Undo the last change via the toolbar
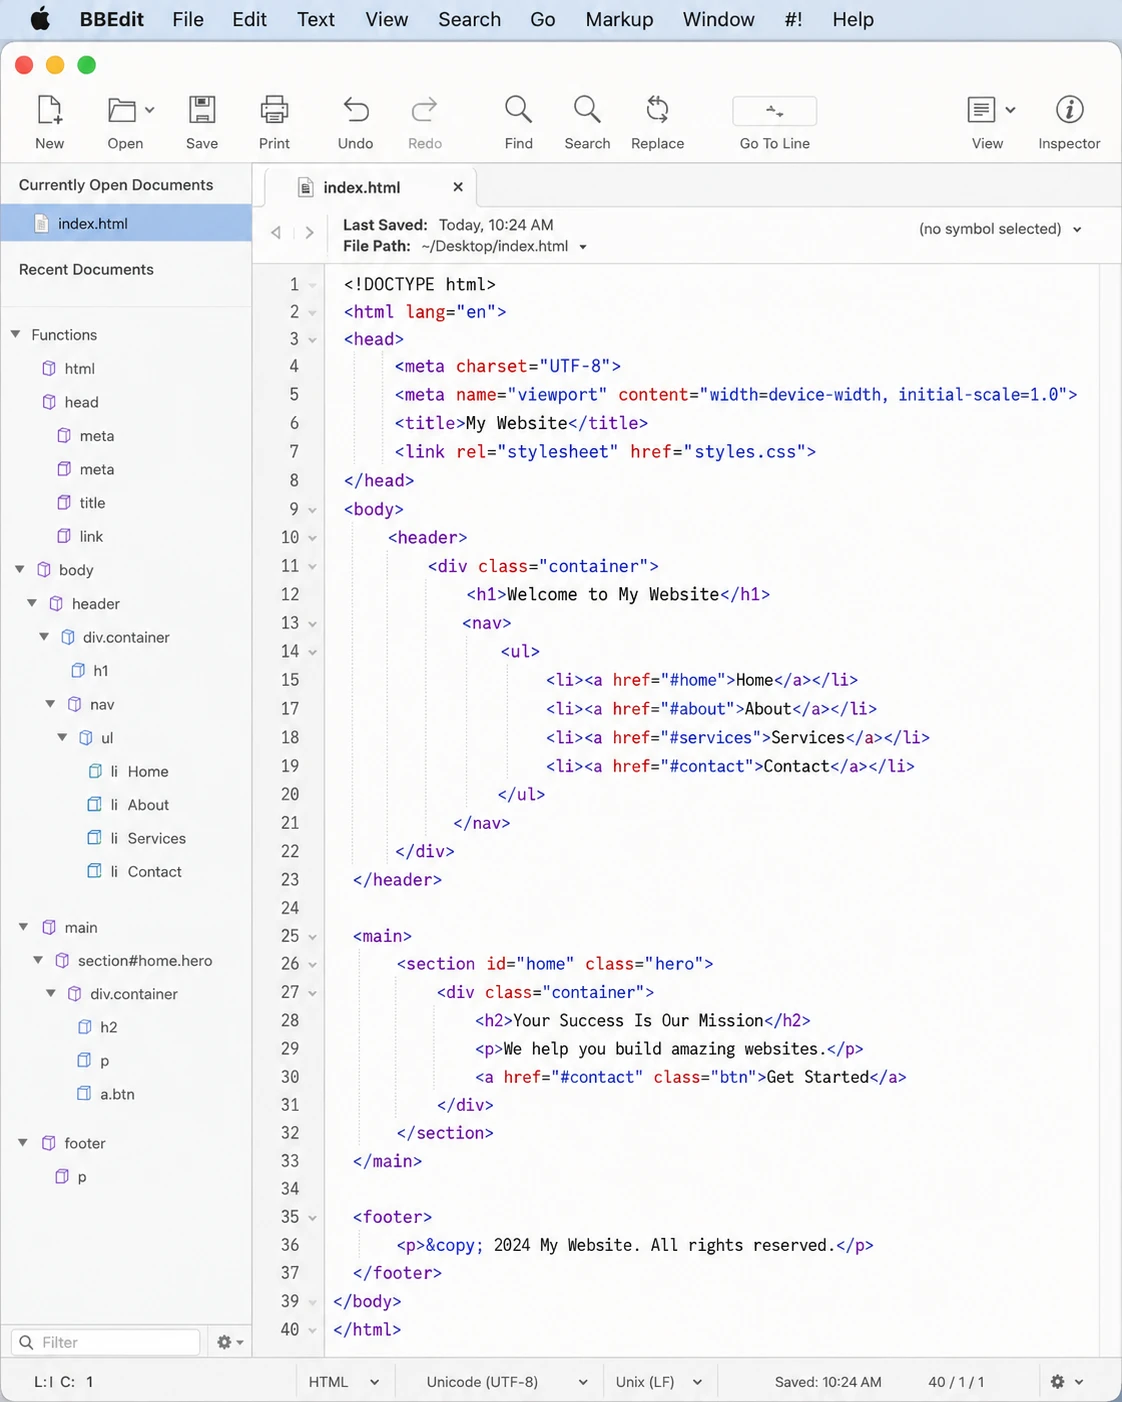This screenshot has height=1402, width=1122. point(356,109)
